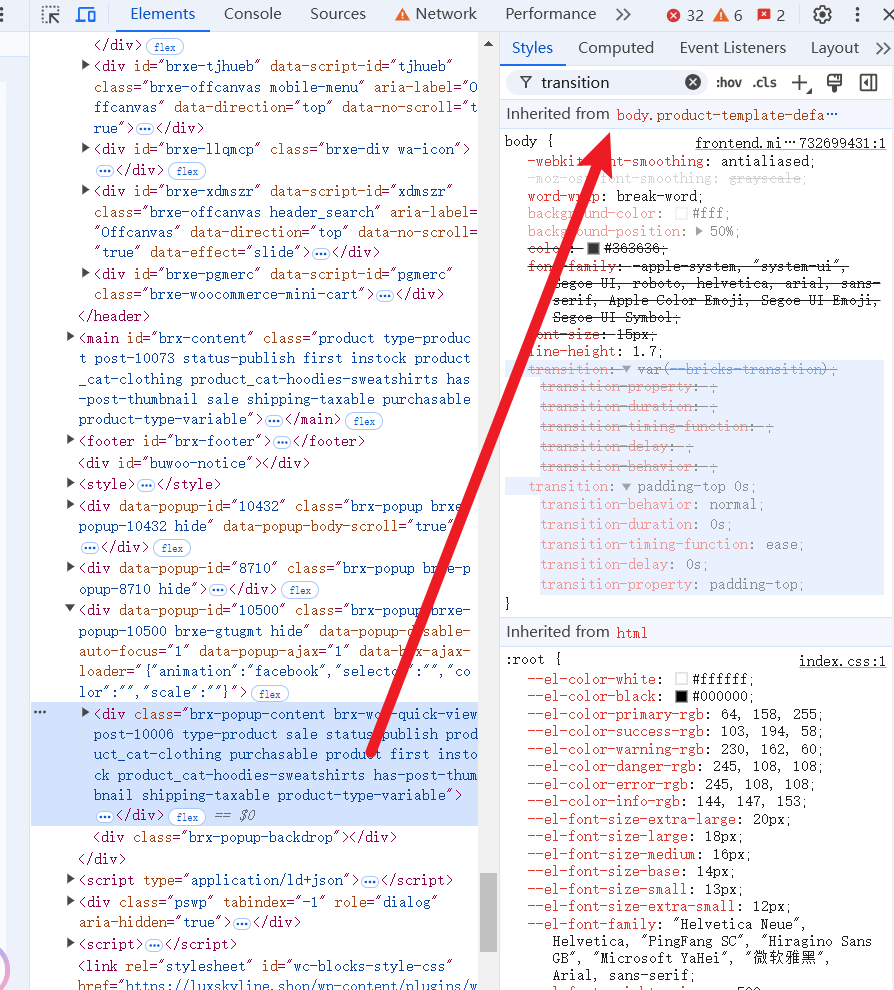Toggle the .cls element classes panel
Screen dimensions: 894x990
coord(765,83)
